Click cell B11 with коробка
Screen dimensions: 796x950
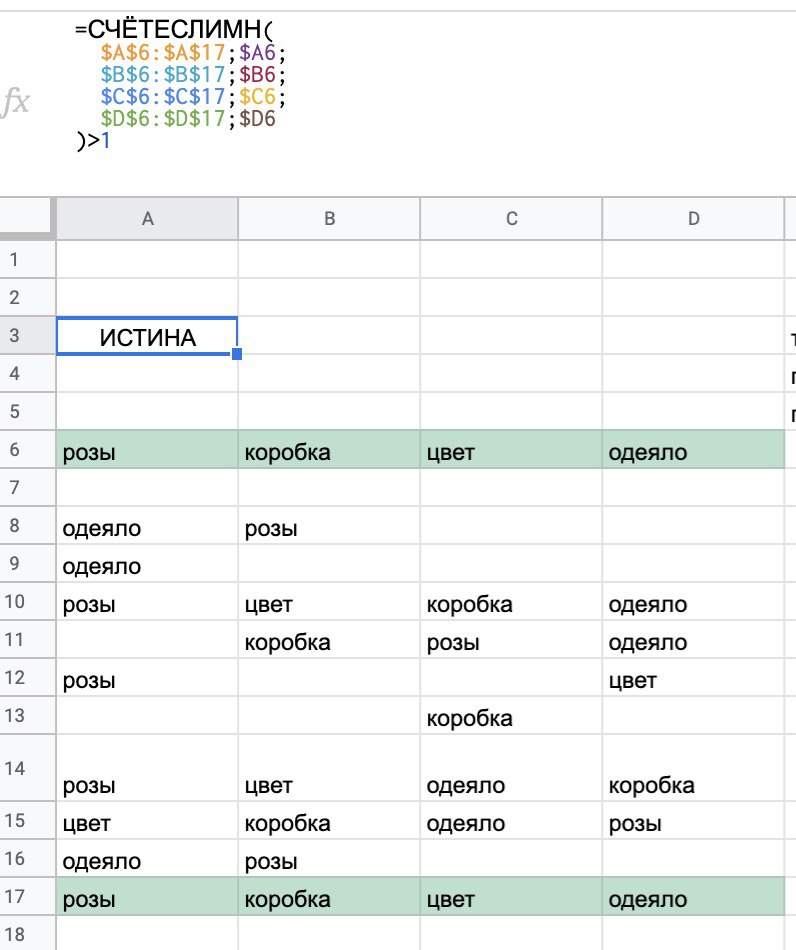(329, 640)
